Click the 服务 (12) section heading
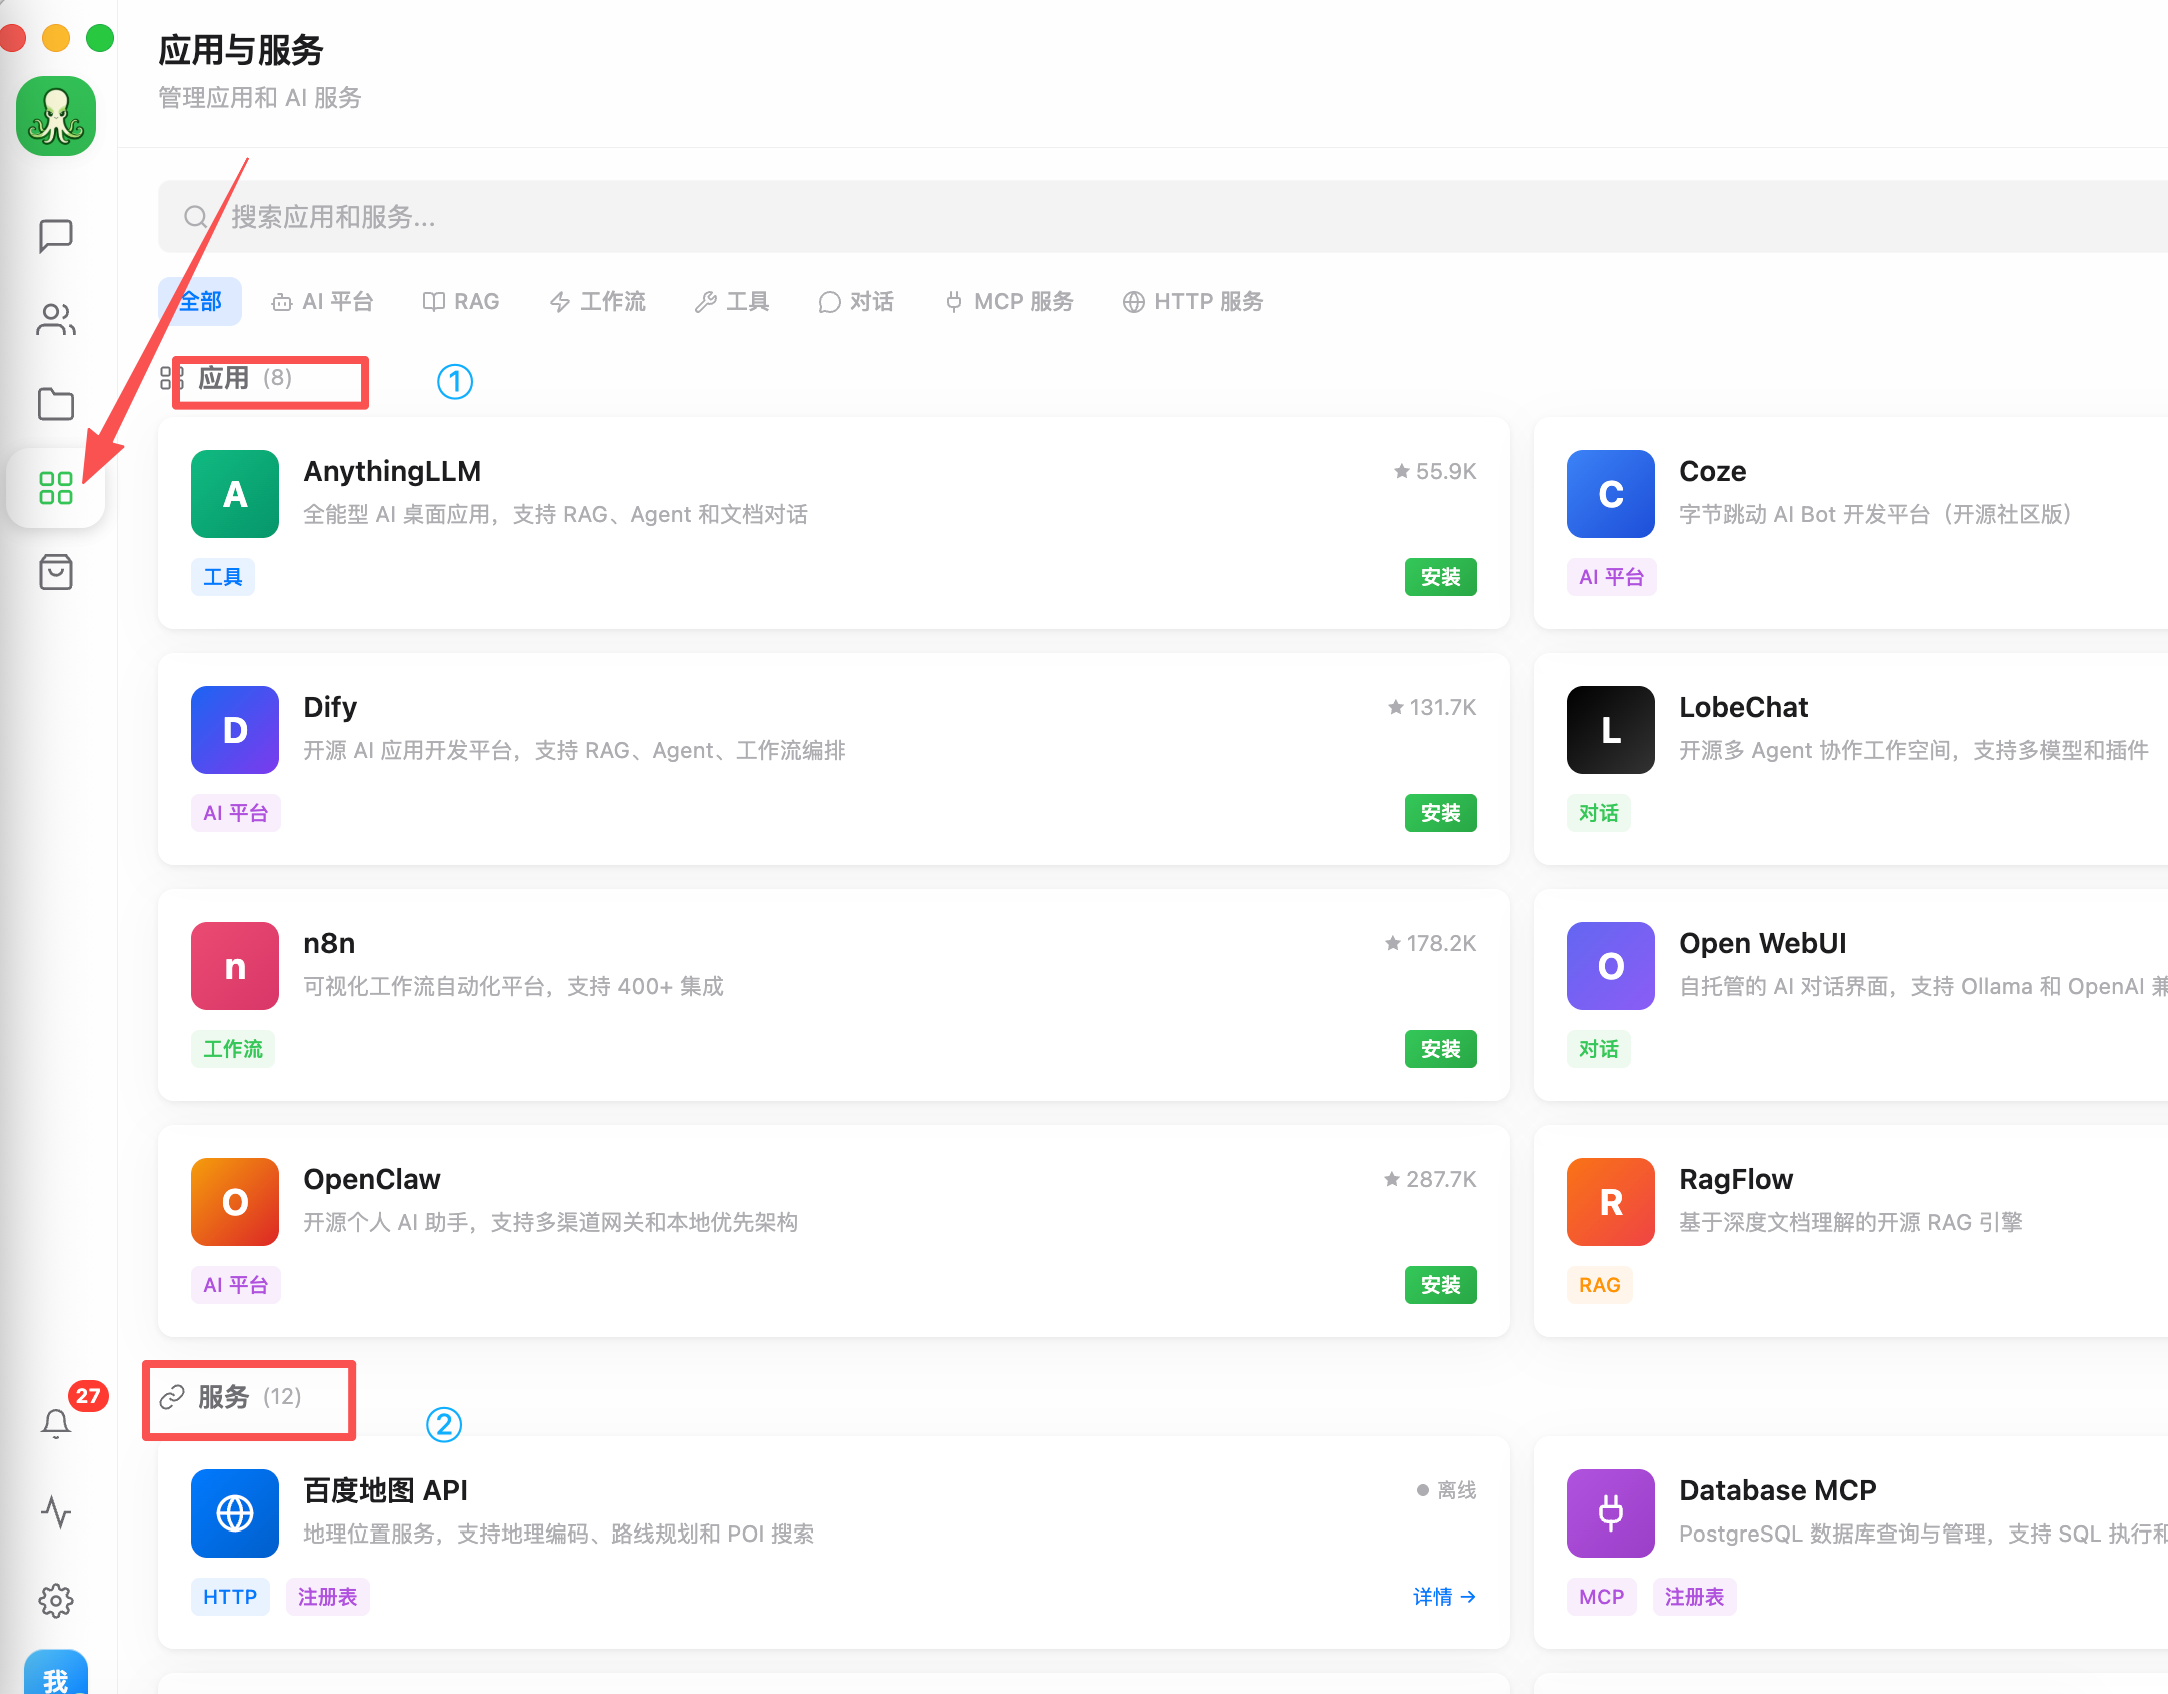Image resolution: width=2168 pixels, height=1694 pixels. click(231, 1396)
